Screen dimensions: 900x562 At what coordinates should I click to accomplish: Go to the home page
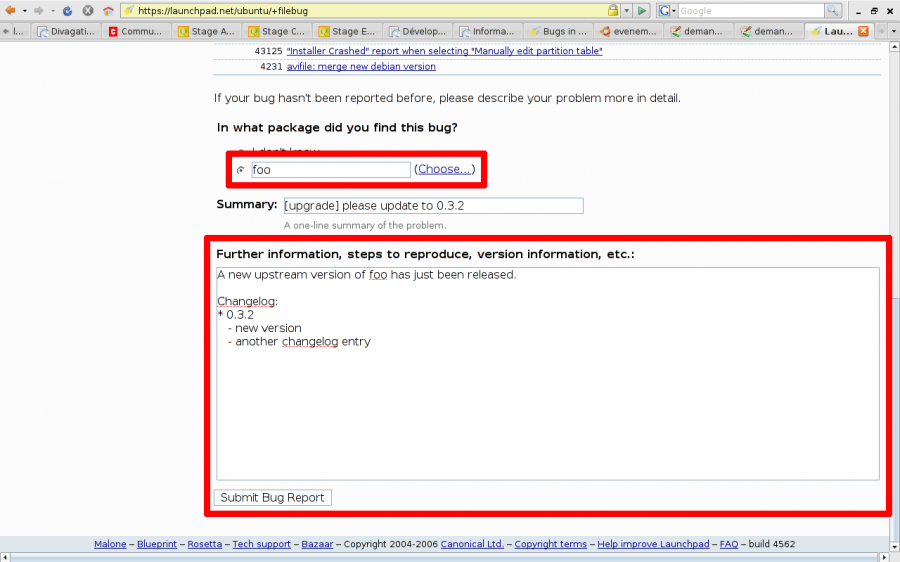pos(108,10)
